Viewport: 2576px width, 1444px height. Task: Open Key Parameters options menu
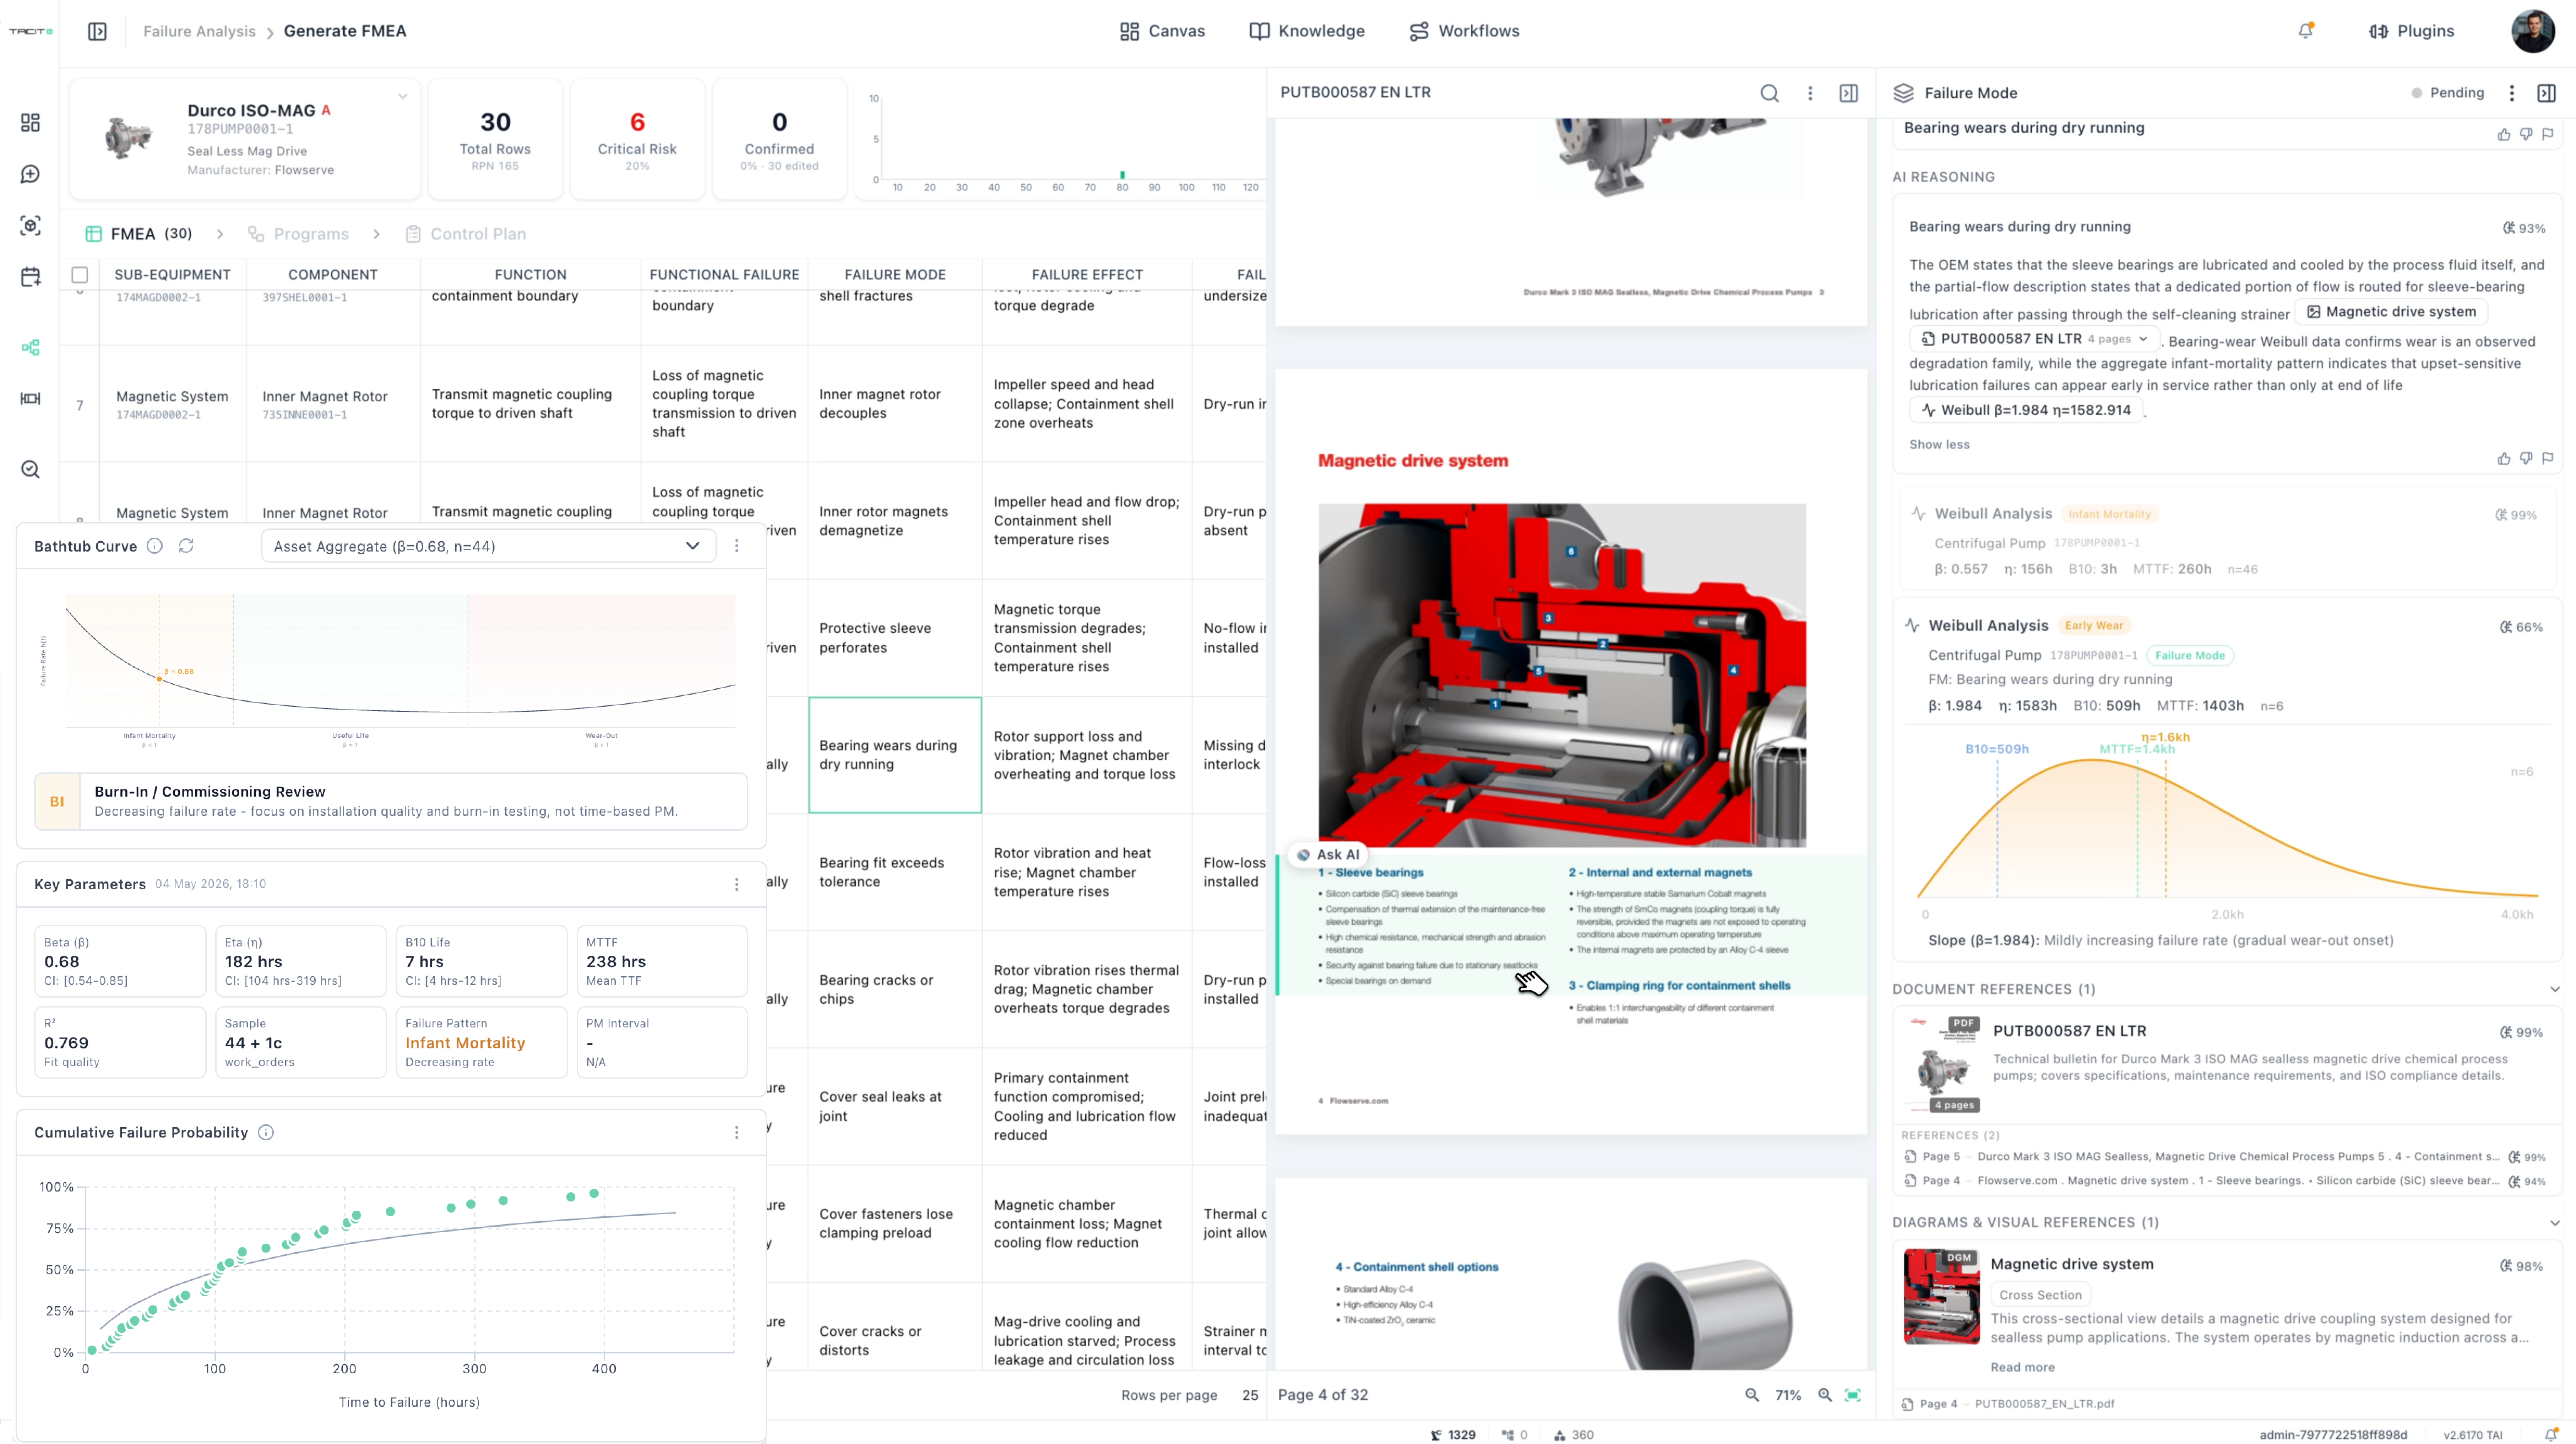click(737, 884)
